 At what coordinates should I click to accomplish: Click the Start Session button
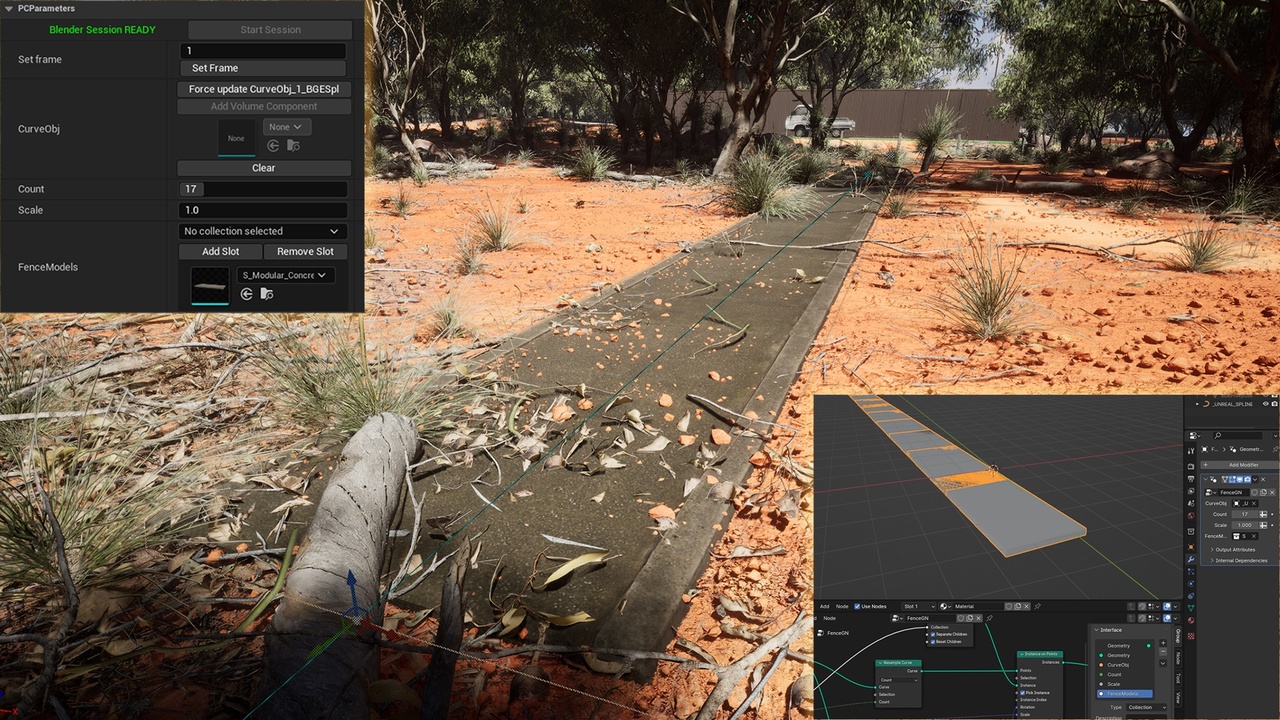point(270,30)
